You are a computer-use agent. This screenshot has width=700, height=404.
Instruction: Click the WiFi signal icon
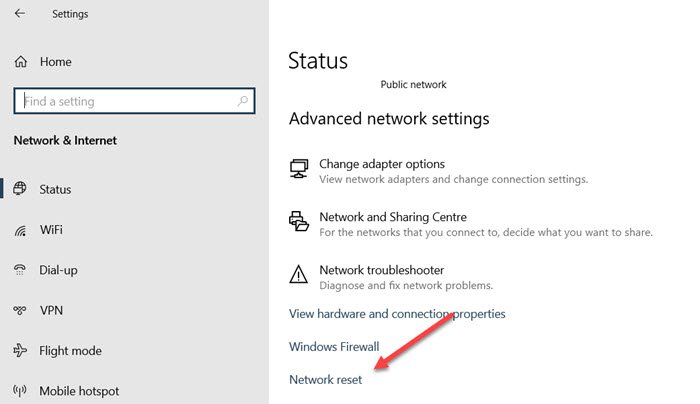coord(21,230)
